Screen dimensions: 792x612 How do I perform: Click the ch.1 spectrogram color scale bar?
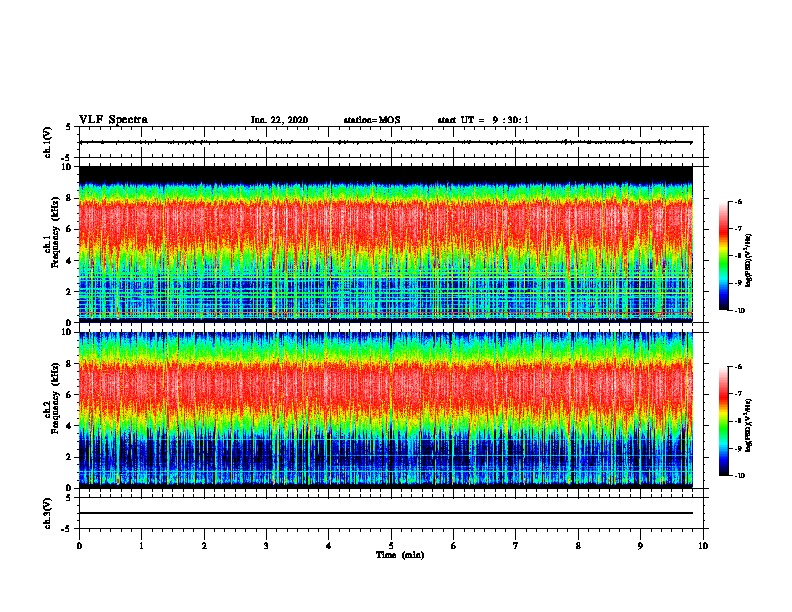click(x=723, y=256)
